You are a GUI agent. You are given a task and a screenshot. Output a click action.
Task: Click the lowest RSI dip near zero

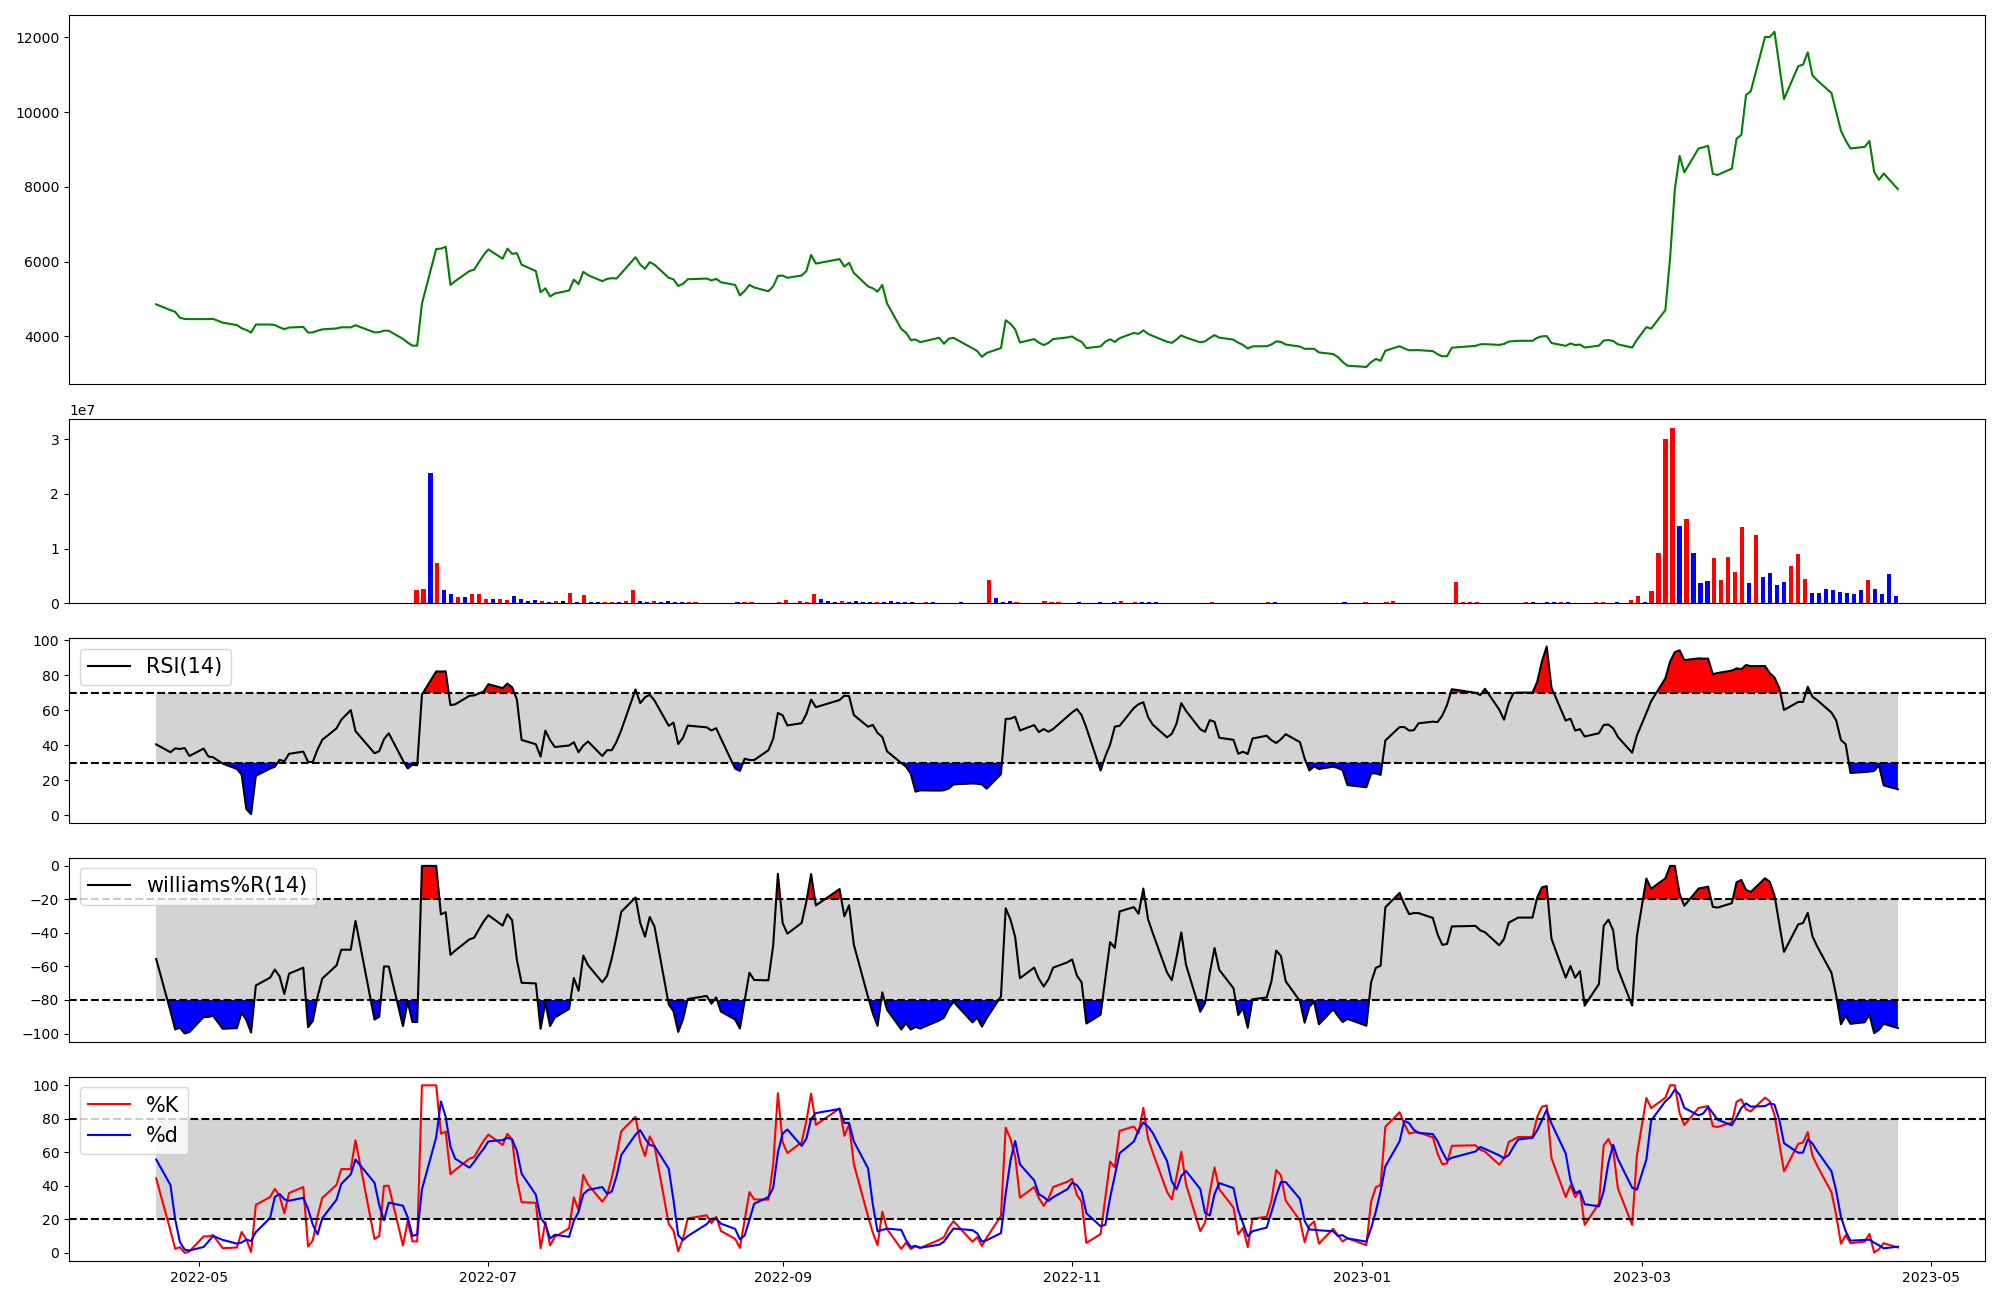coord(250,812)
